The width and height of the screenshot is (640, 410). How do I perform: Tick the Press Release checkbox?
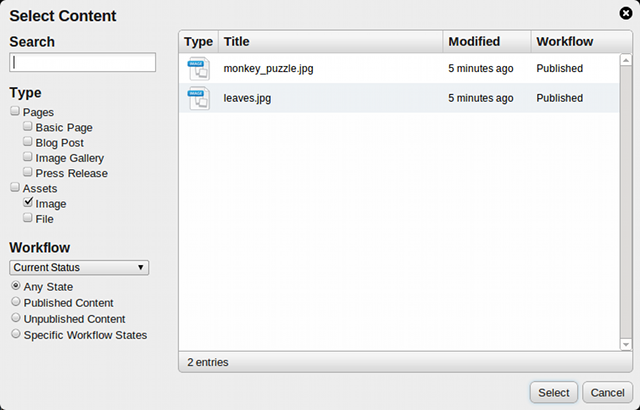click(x=28, y=173)
